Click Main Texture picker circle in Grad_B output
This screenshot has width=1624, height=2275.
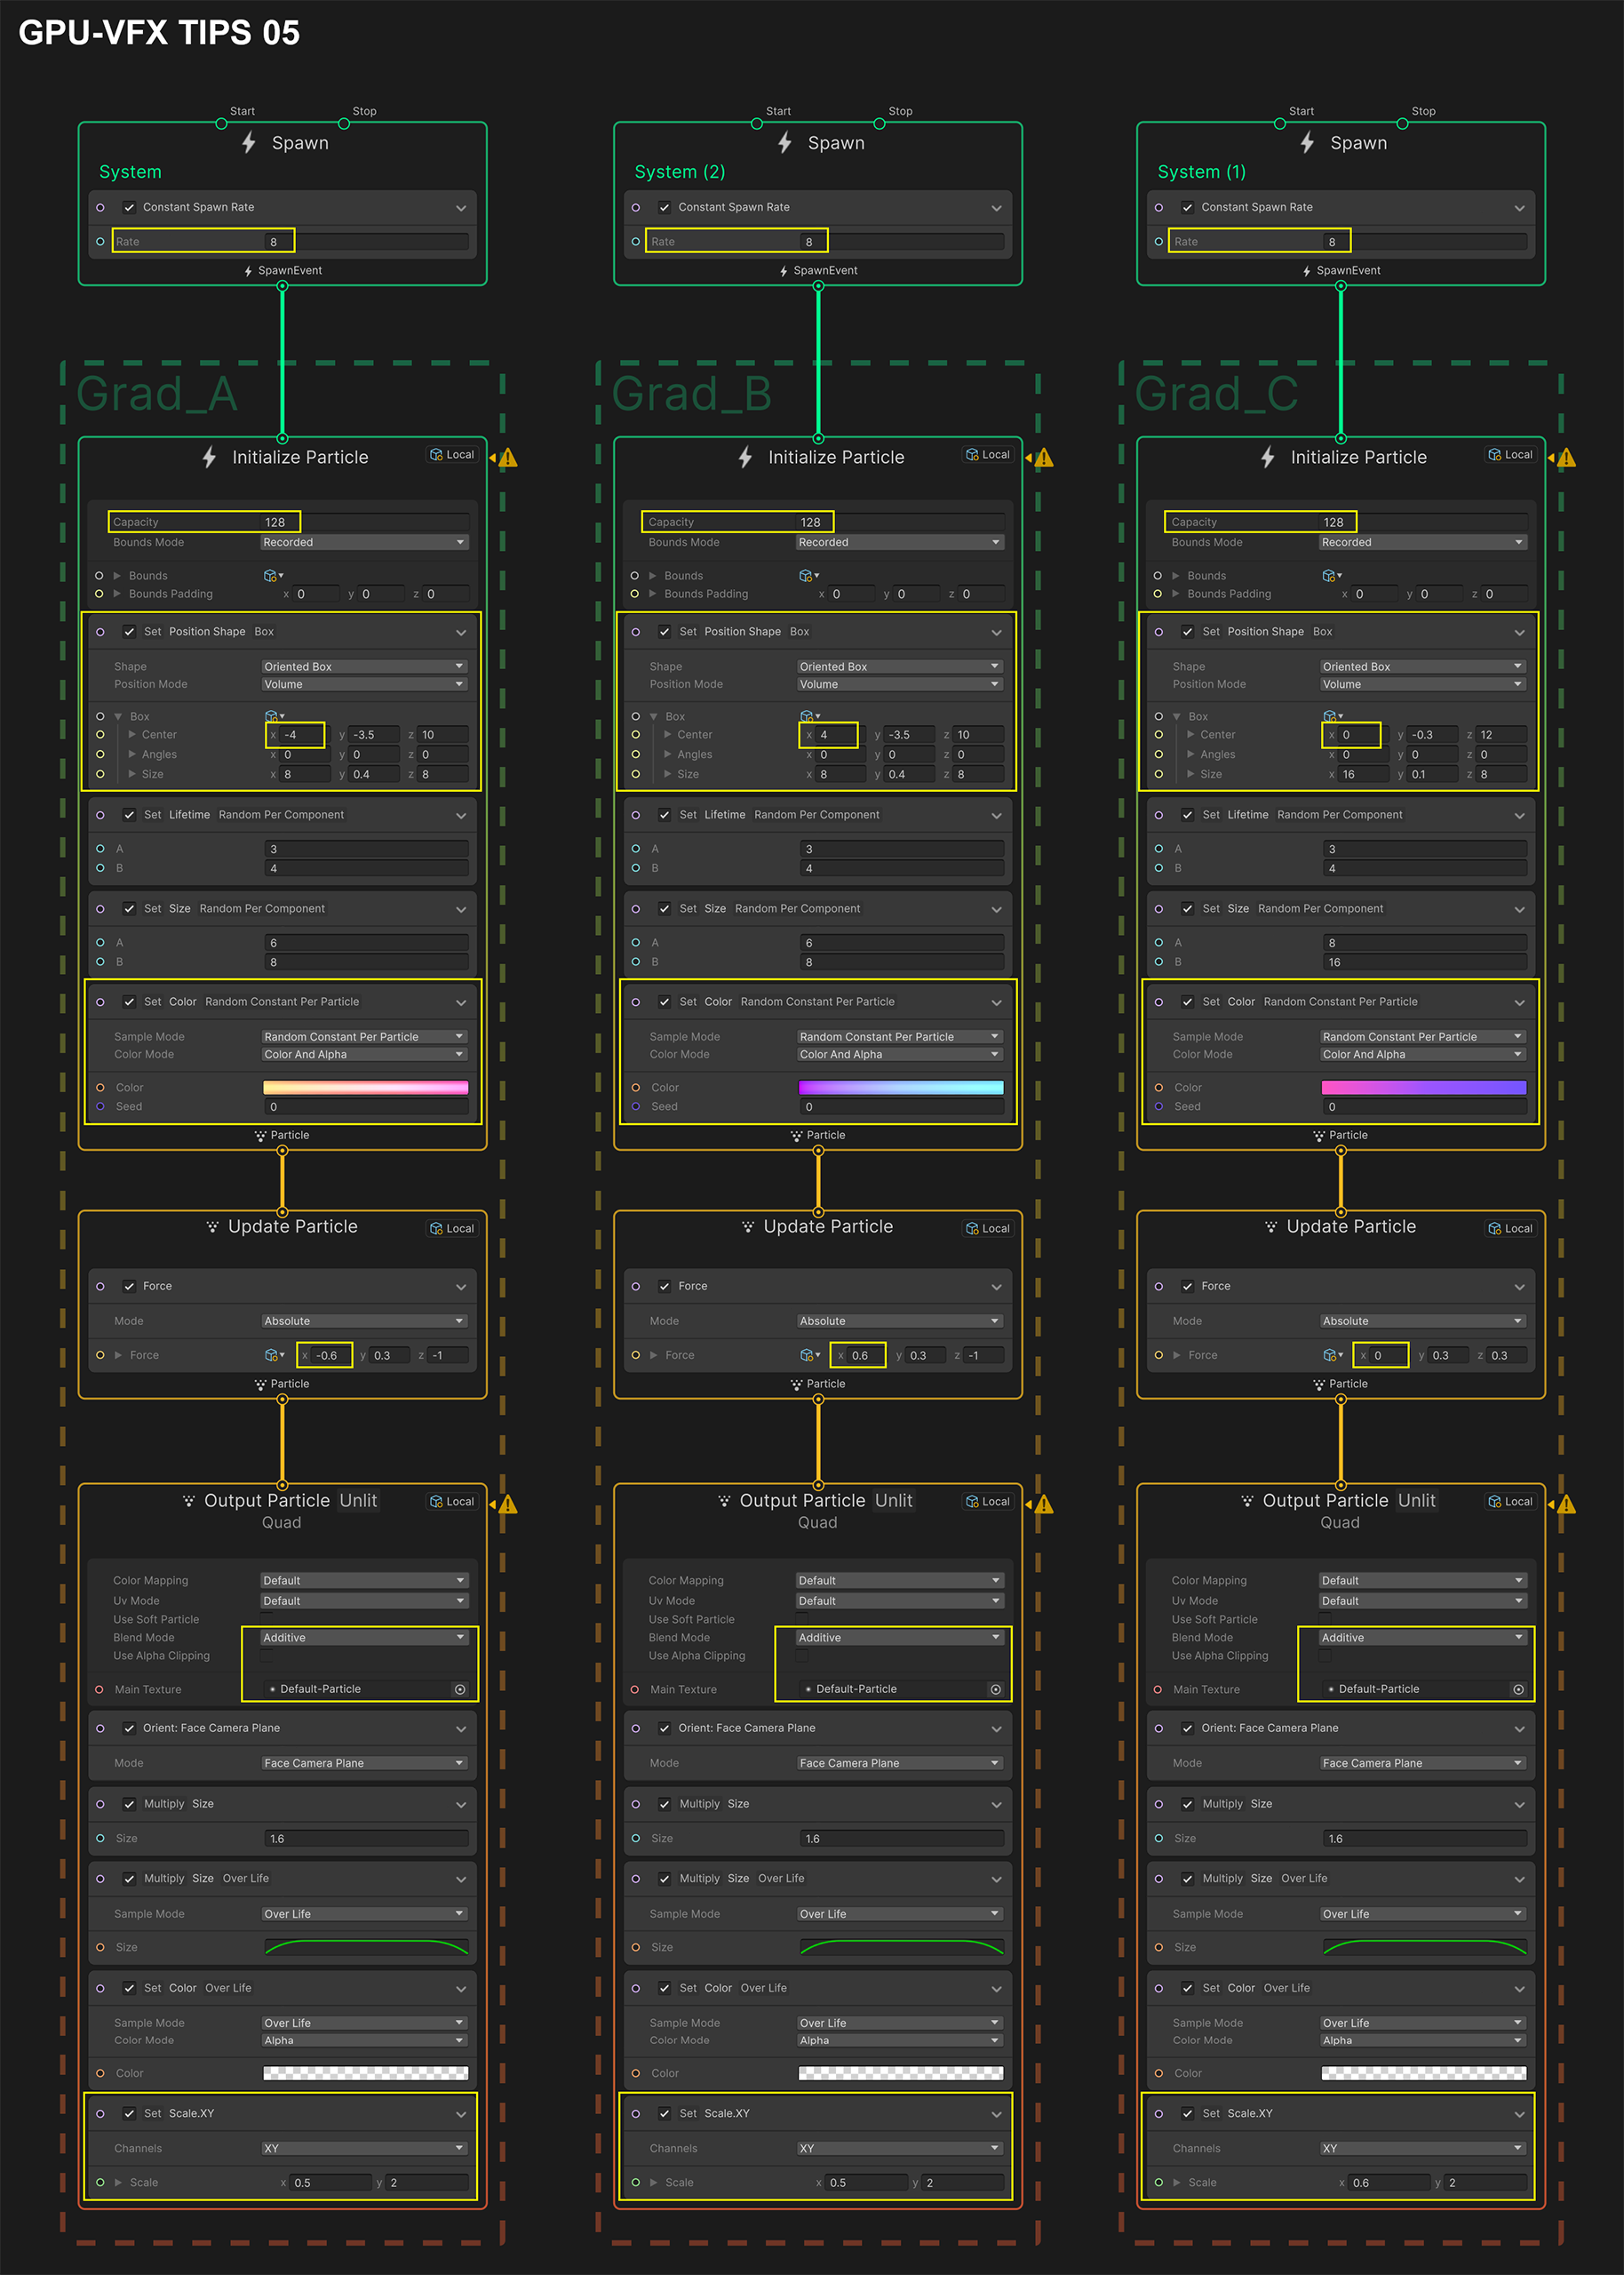tap(995, 1689)
